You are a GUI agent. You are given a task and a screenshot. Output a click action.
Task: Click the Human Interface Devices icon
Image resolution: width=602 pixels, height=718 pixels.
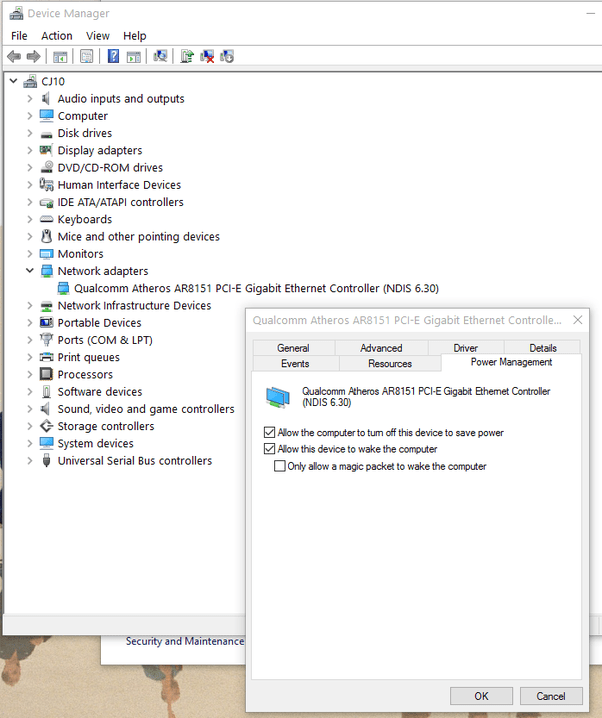[x=46, y=185]
